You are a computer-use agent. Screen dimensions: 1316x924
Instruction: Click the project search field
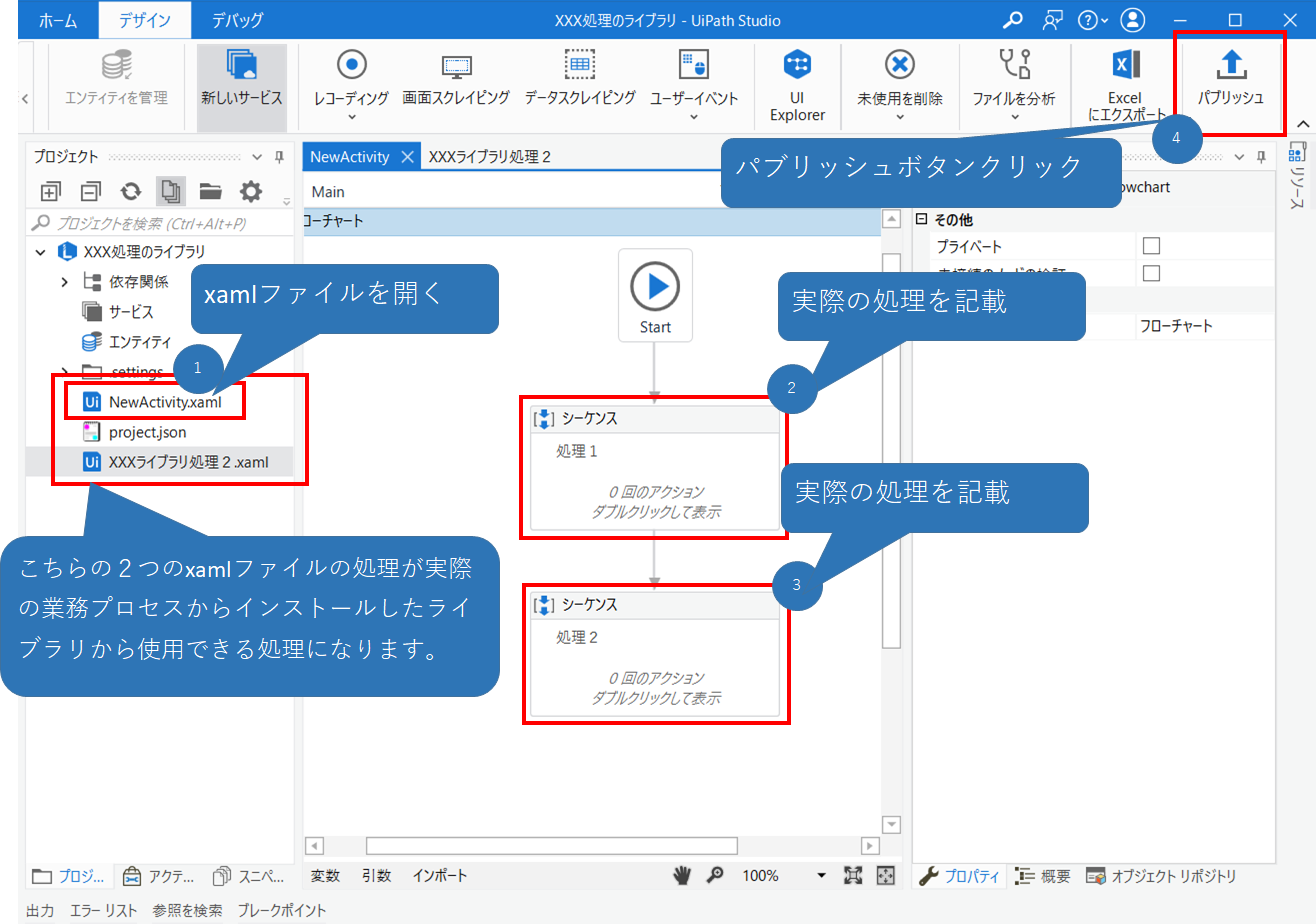[x=160, y=223]
